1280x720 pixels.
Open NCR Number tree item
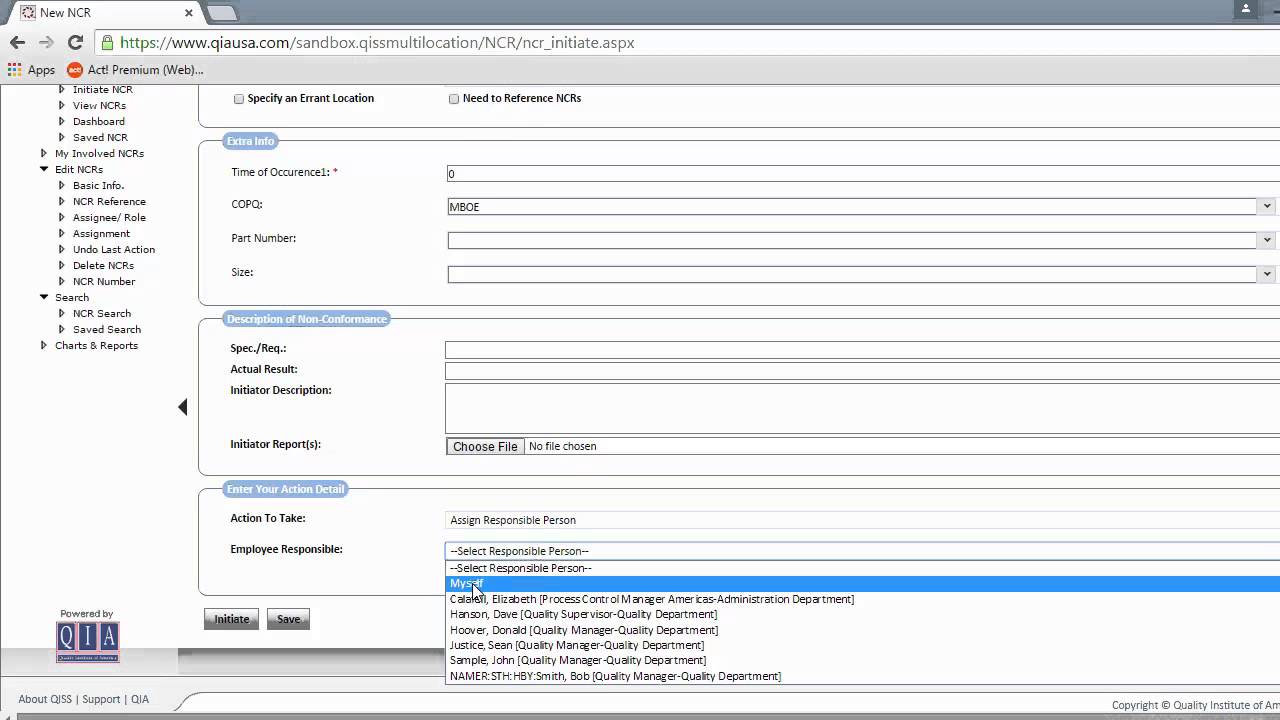point(104,281)
